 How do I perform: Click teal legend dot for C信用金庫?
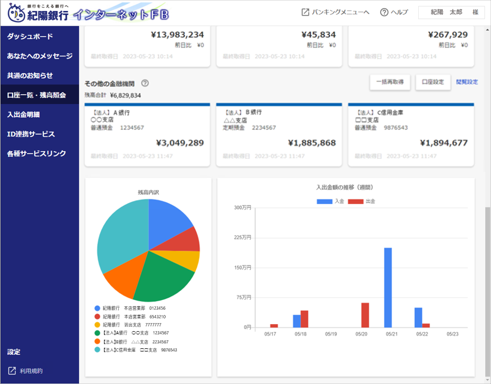click(97, 350)
